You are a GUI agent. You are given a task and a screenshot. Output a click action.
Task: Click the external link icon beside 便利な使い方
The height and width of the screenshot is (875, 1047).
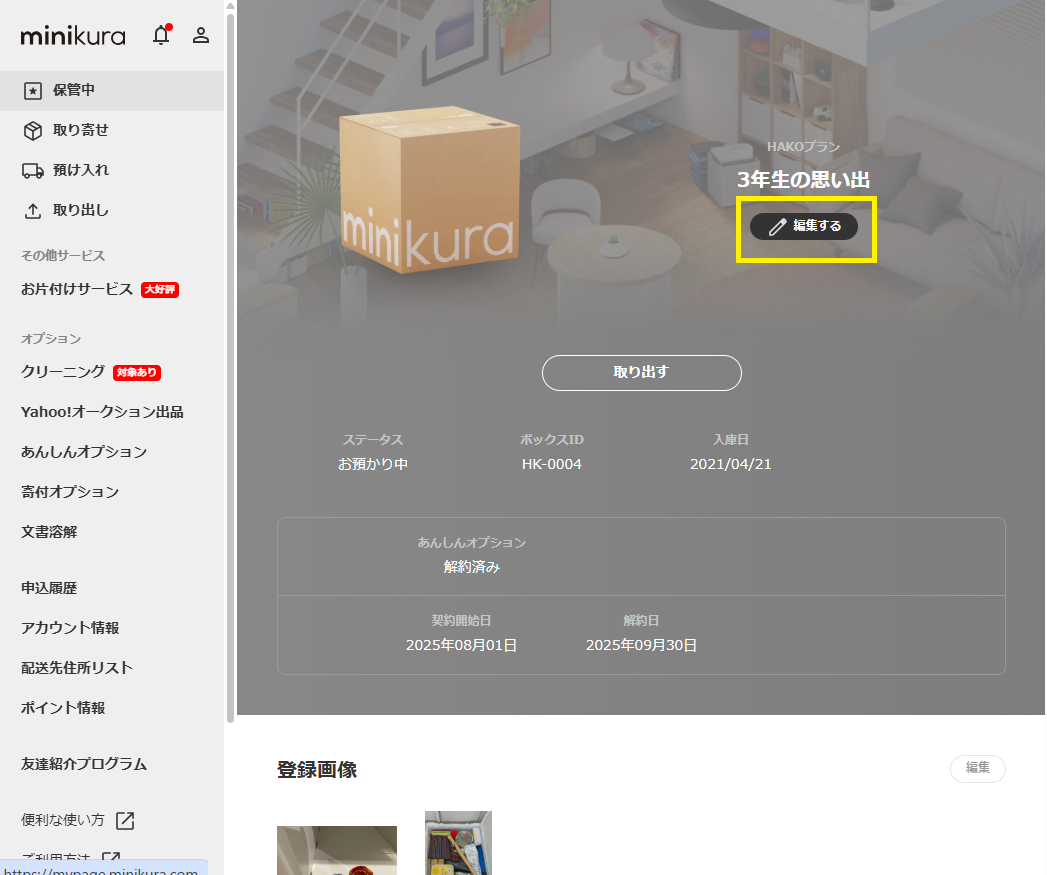coord(125,820)
